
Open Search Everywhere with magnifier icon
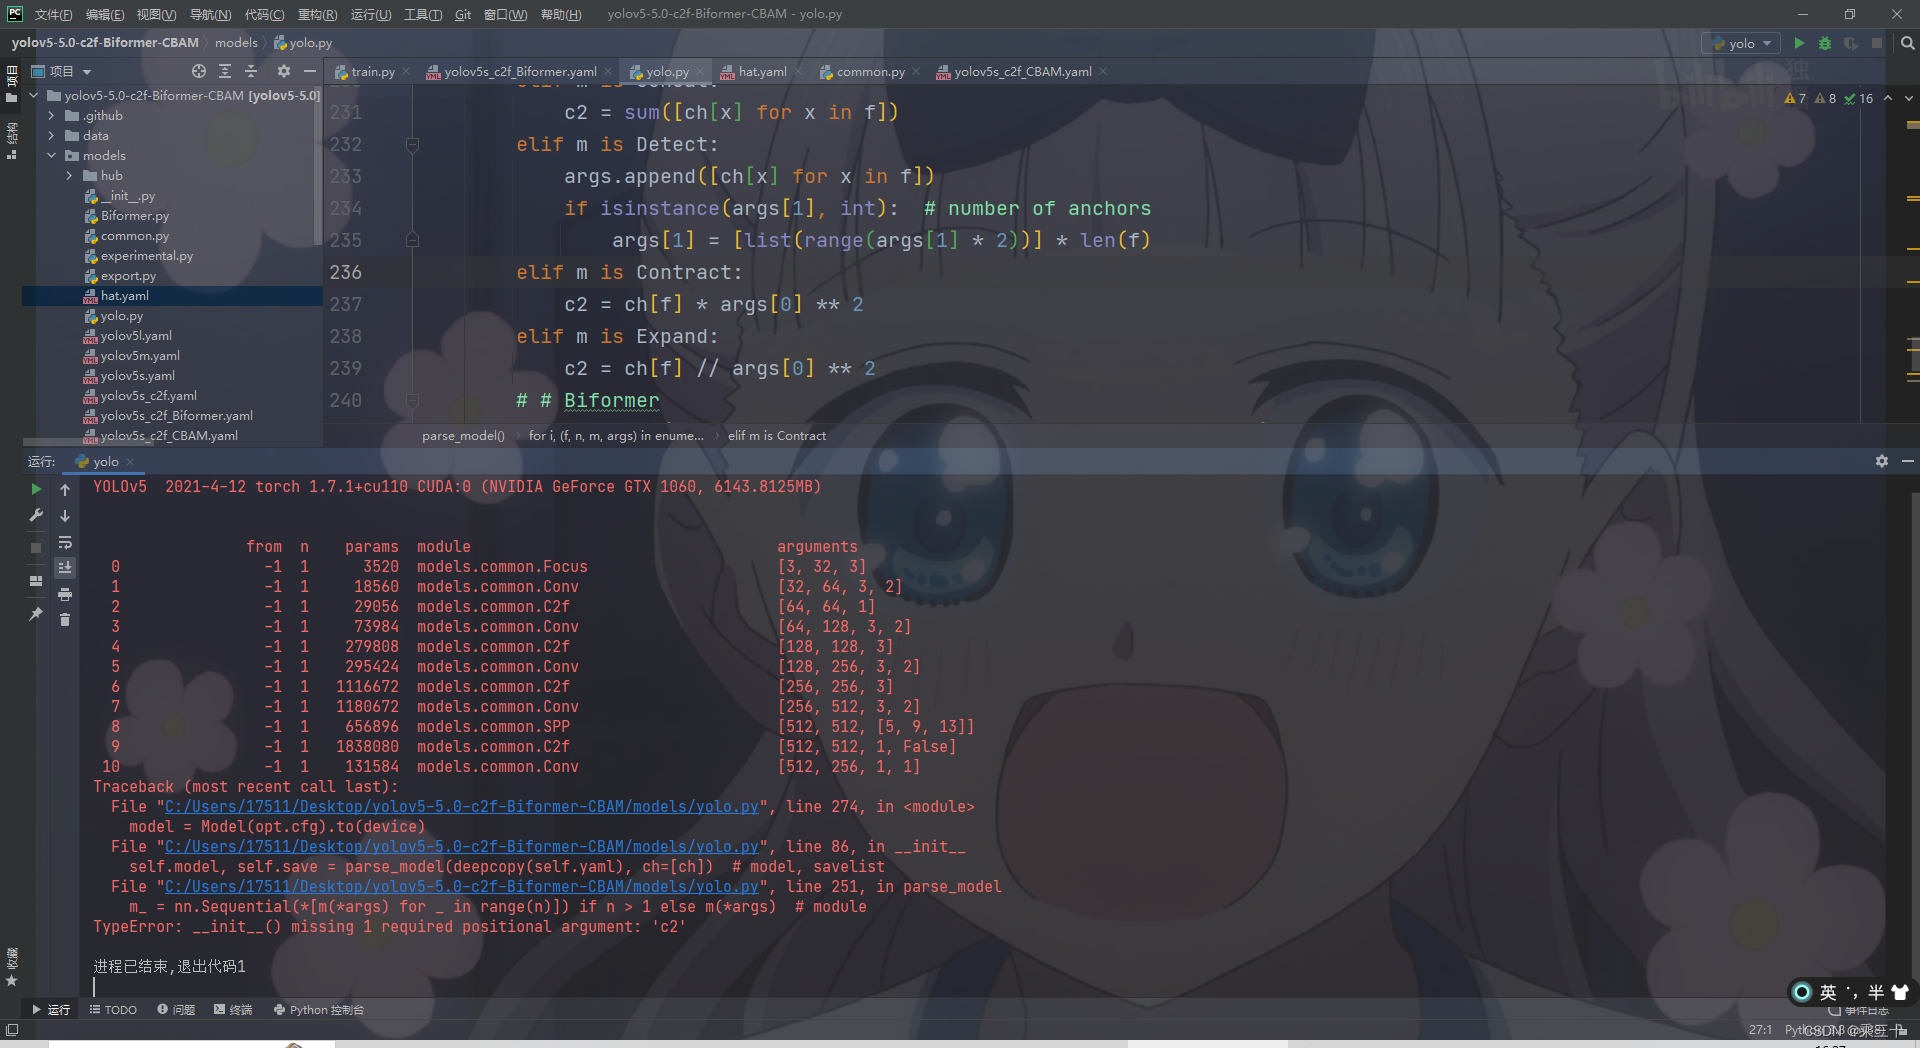click(x=1907, y=43)
